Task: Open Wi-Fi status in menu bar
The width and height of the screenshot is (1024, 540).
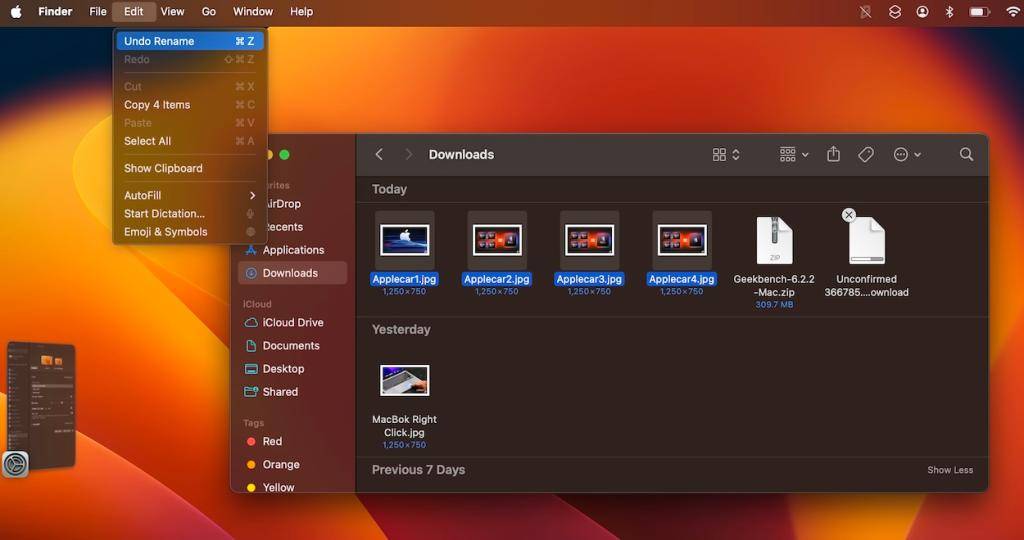Action: coord(1012,12)
